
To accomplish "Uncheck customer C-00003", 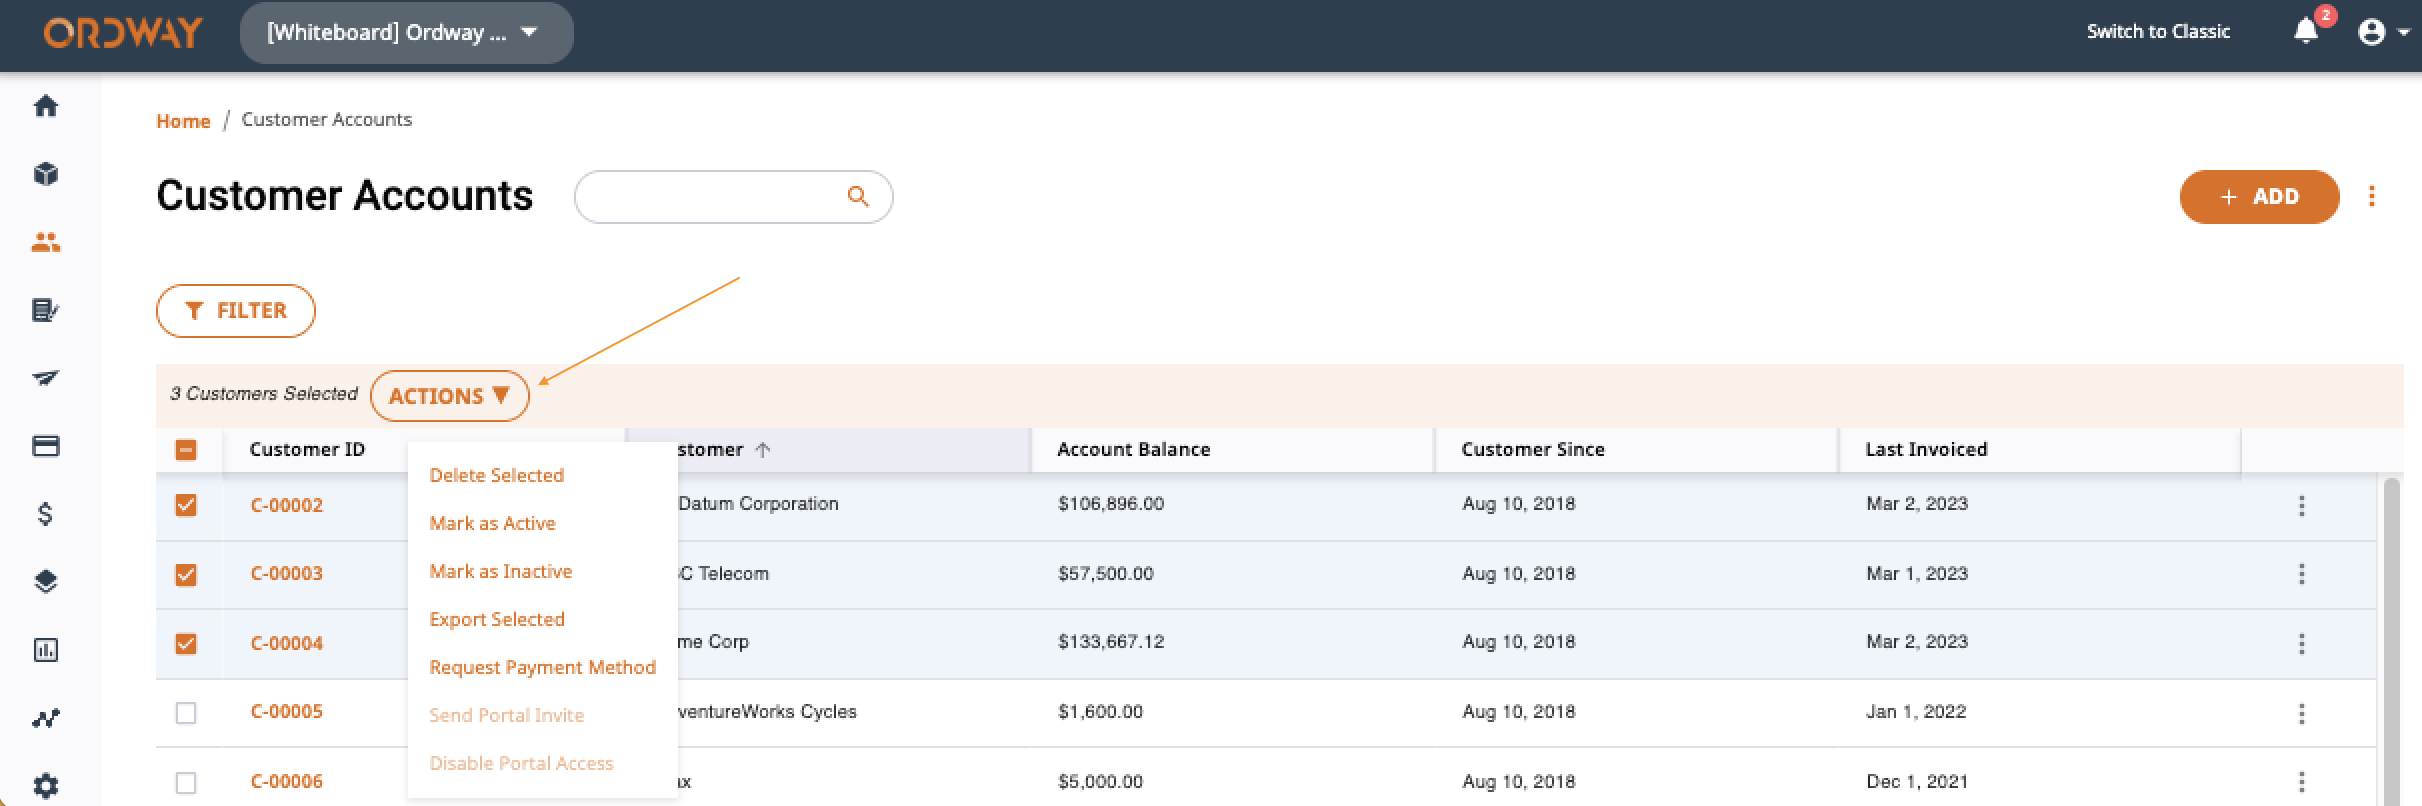I will pyautogui.click(x=186, y=574).
